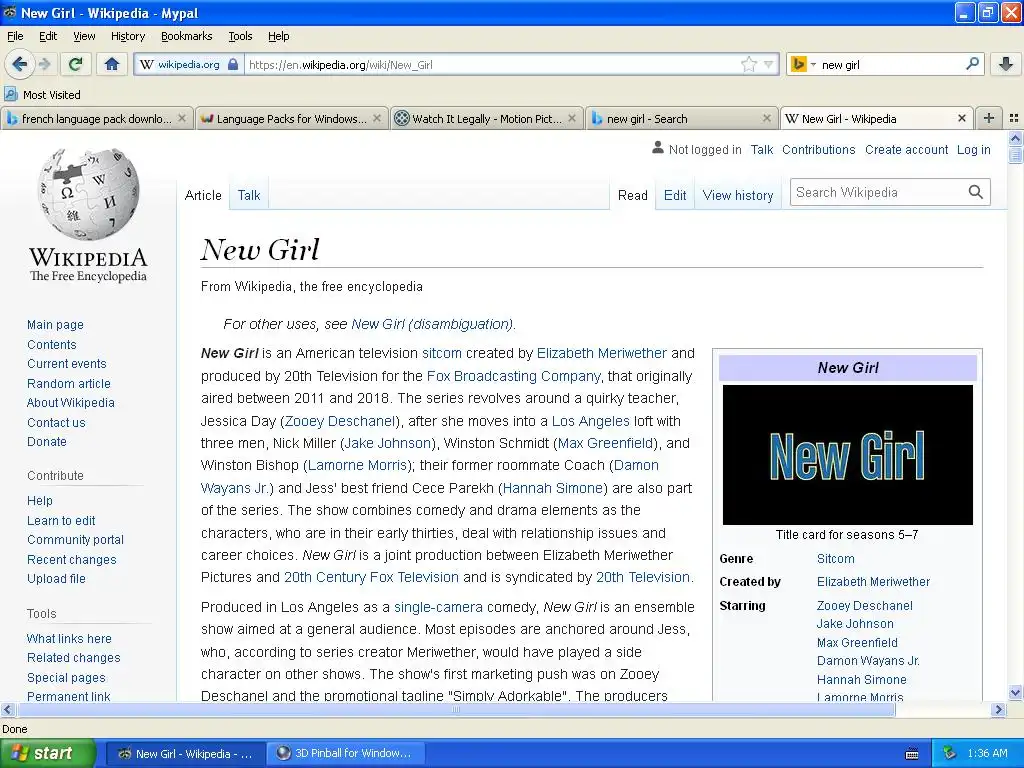The height and width of the screenshot is (768, 1024).
Task: Click the Forward arrow button
Action: click(x=44, y=64)
